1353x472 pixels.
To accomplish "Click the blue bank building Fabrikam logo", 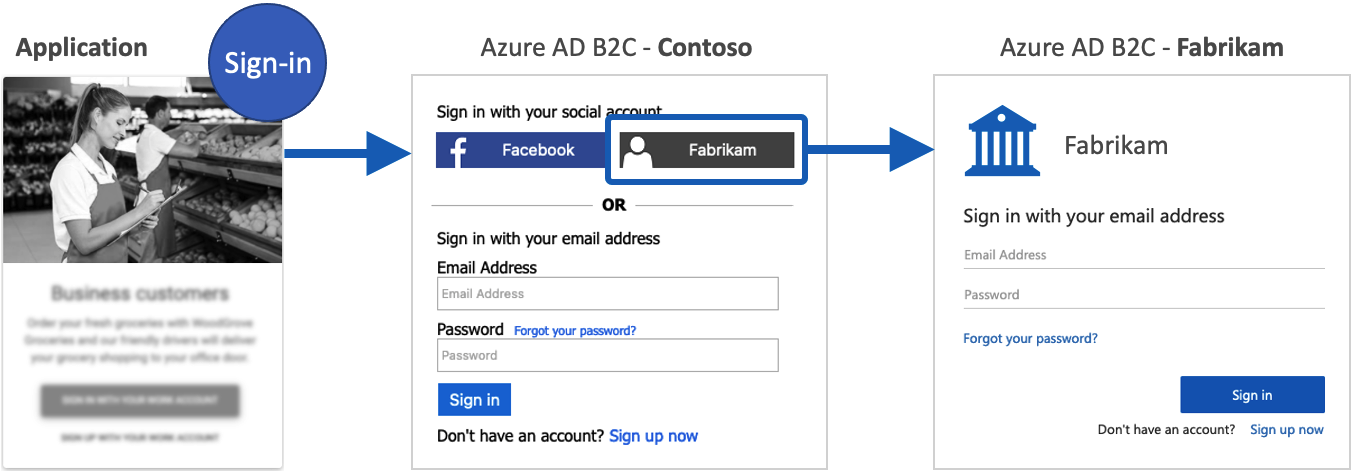I will click(x=1000, y=144).
